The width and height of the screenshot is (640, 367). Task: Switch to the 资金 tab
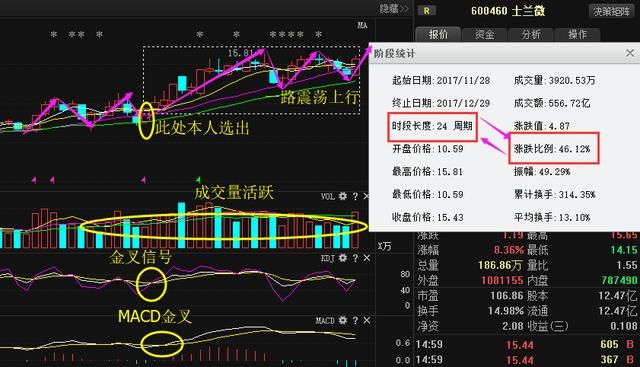484,35
